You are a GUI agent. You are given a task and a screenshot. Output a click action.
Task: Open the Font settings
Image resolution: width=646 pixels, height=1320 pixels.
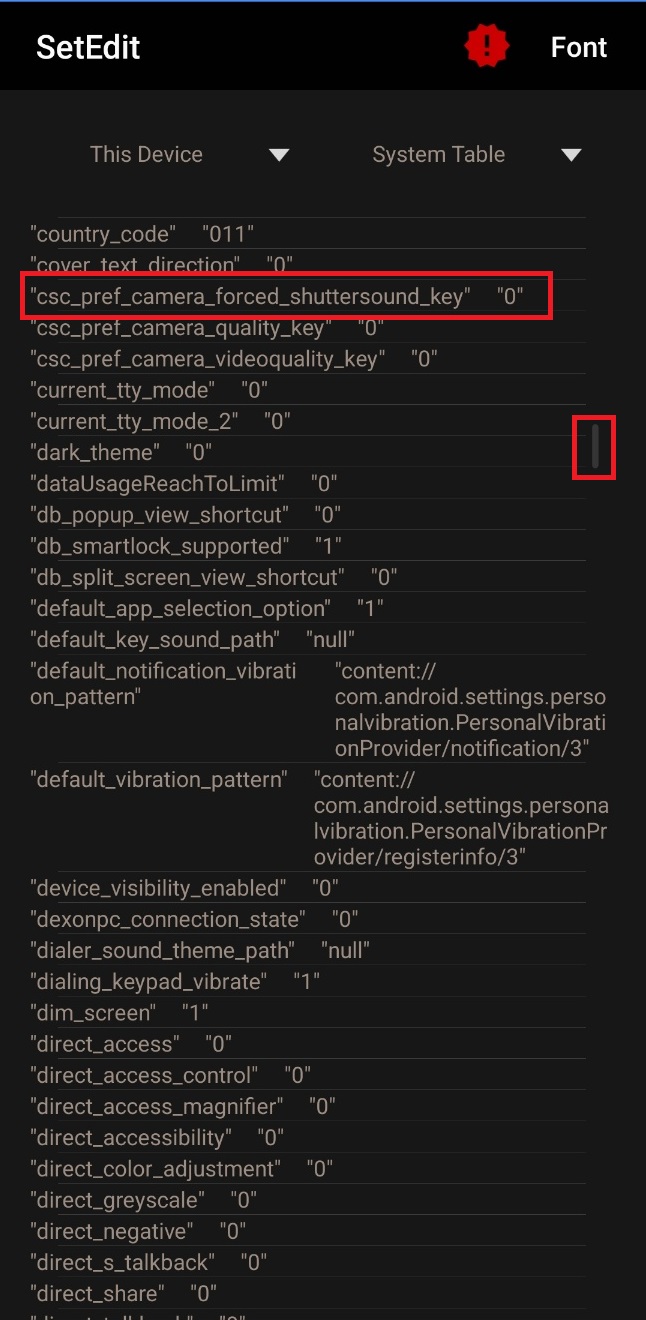click(578, 46)
